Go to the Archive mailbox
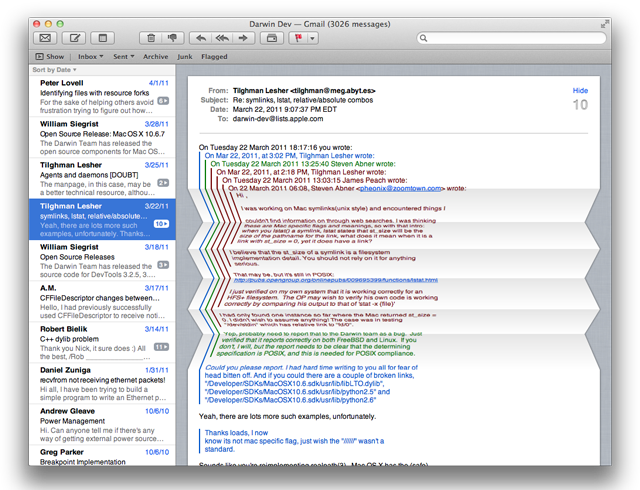This screenshot has width=640, height=490. pyautogui.click(x=156, y=56)
